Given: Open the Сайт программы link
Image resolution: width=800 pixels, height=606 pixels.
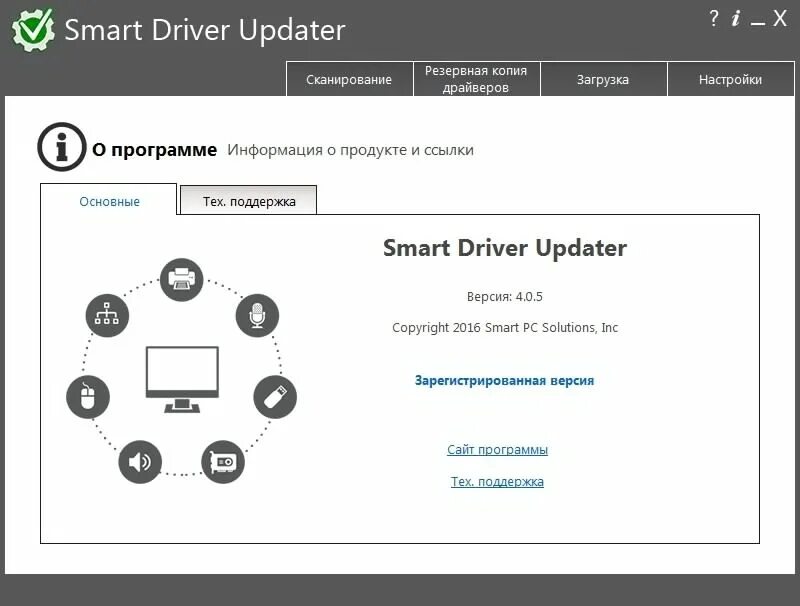Looking at the screenshot, I should 497,449.
